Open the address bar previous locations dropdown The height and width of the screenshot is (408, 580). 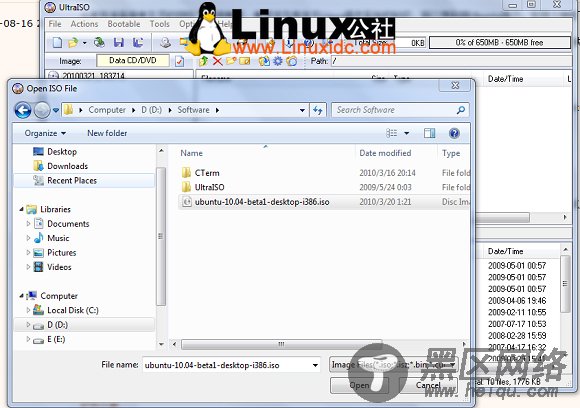click(302, 110)
